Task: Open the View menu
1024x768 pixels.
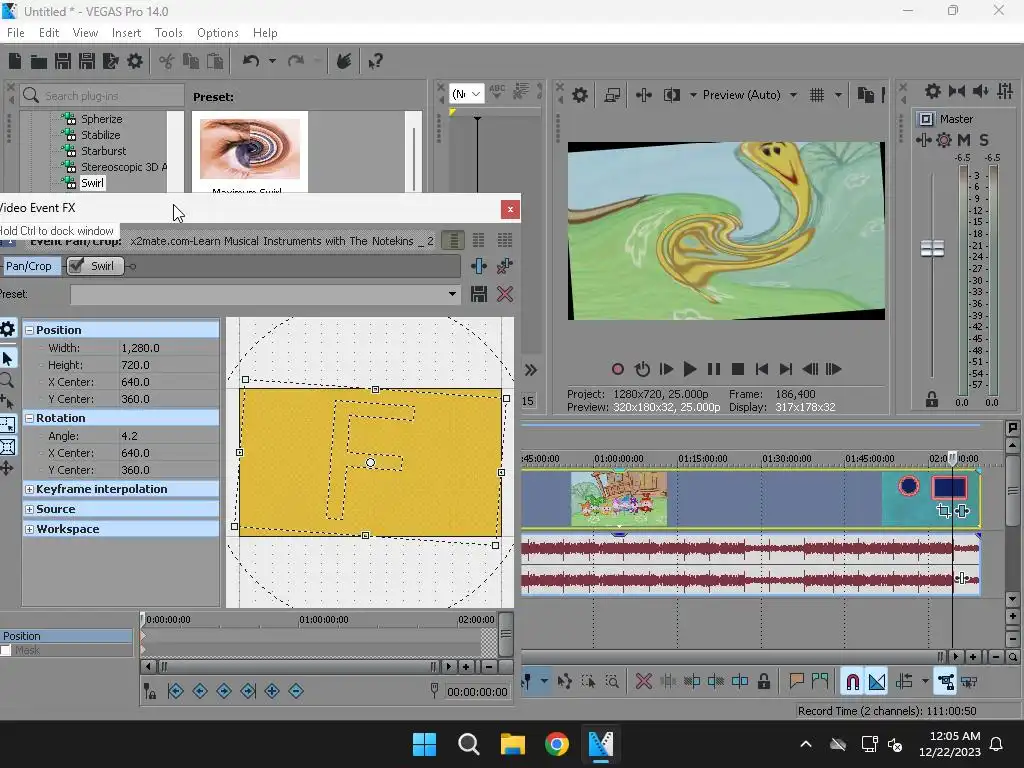Action: (86, 33)
